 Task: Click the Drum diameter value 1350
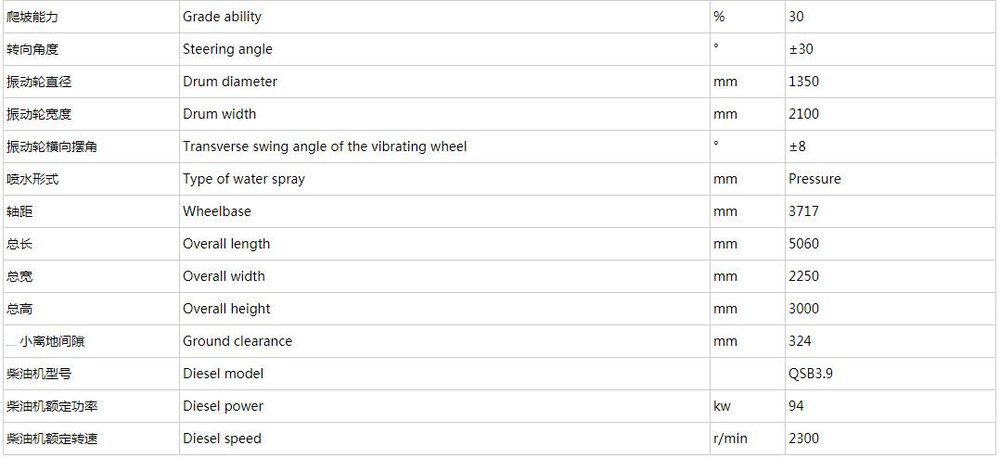[804, 82]
